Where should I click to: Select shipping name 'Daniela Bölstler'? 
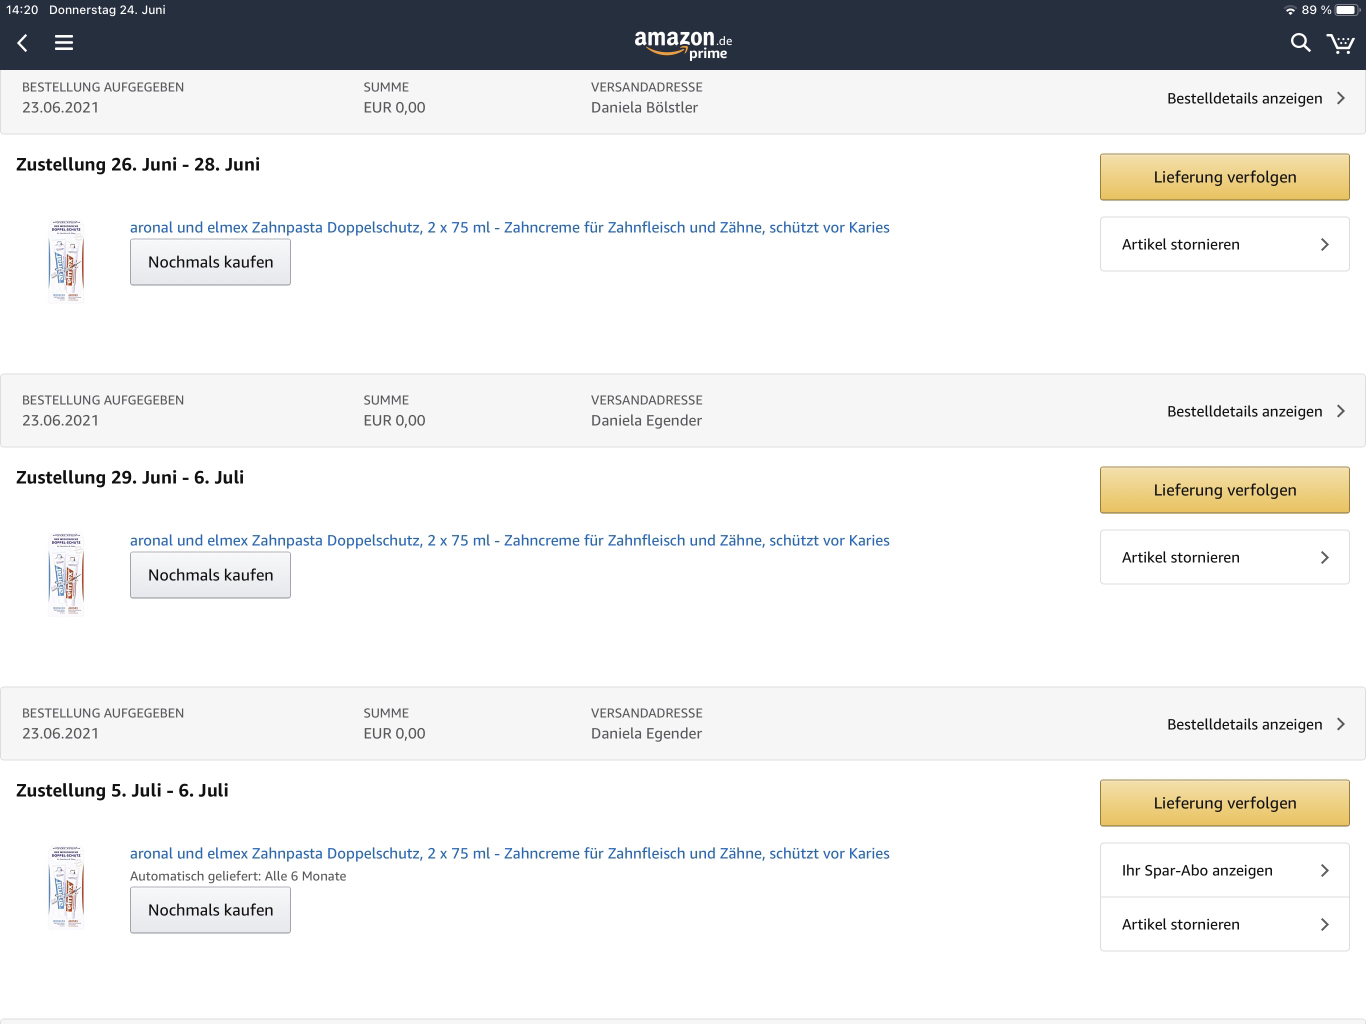point(644,107)
